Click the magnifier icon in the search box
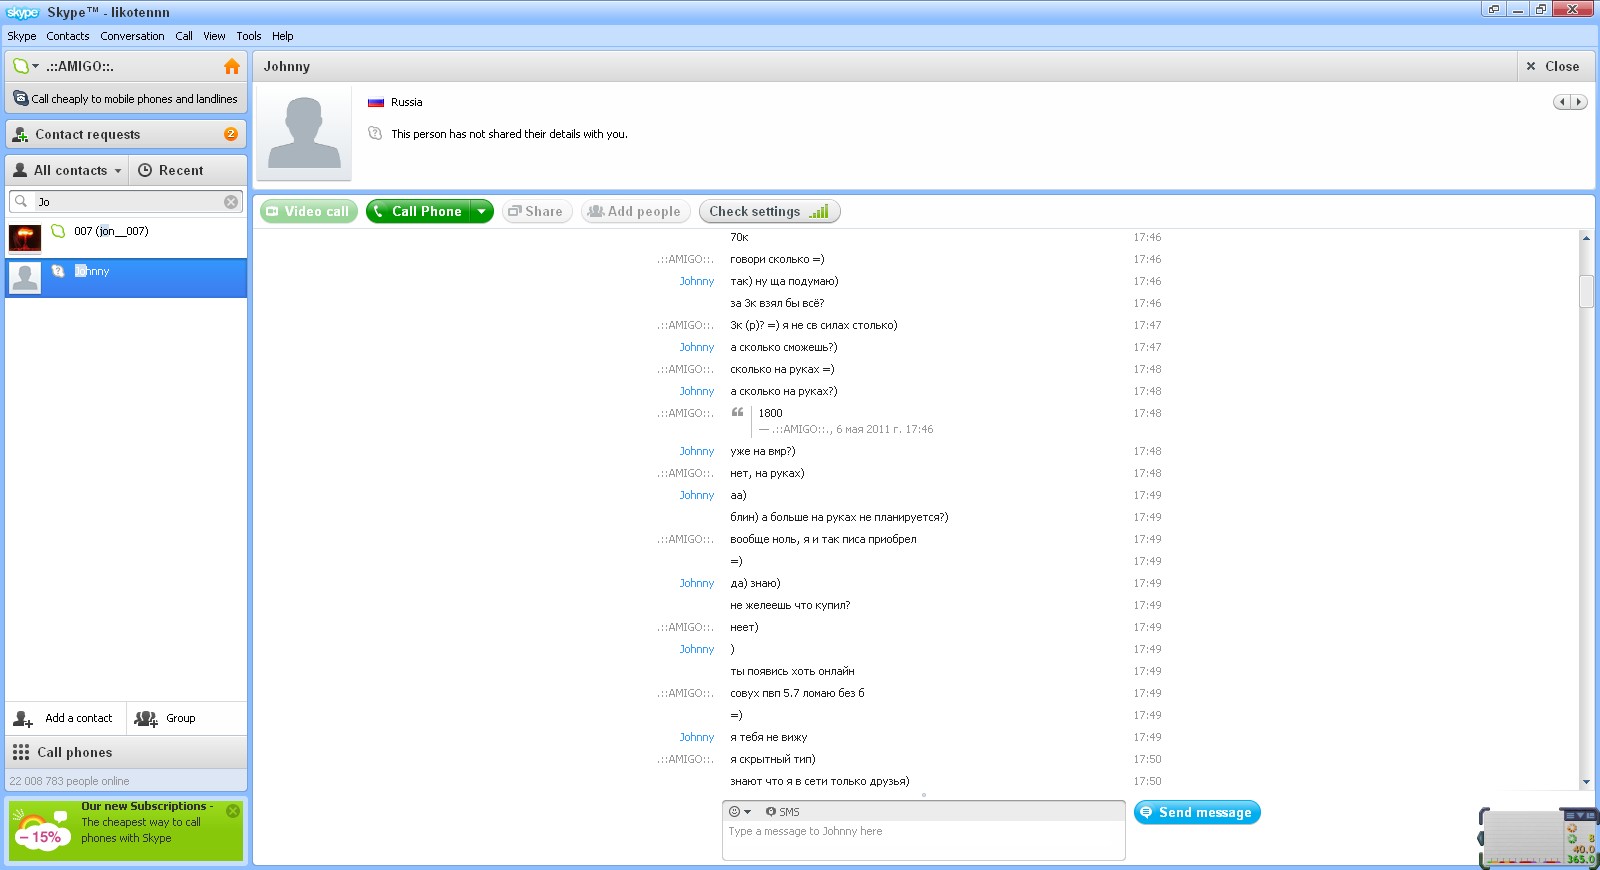1600x870 pixels. (21, 201)
